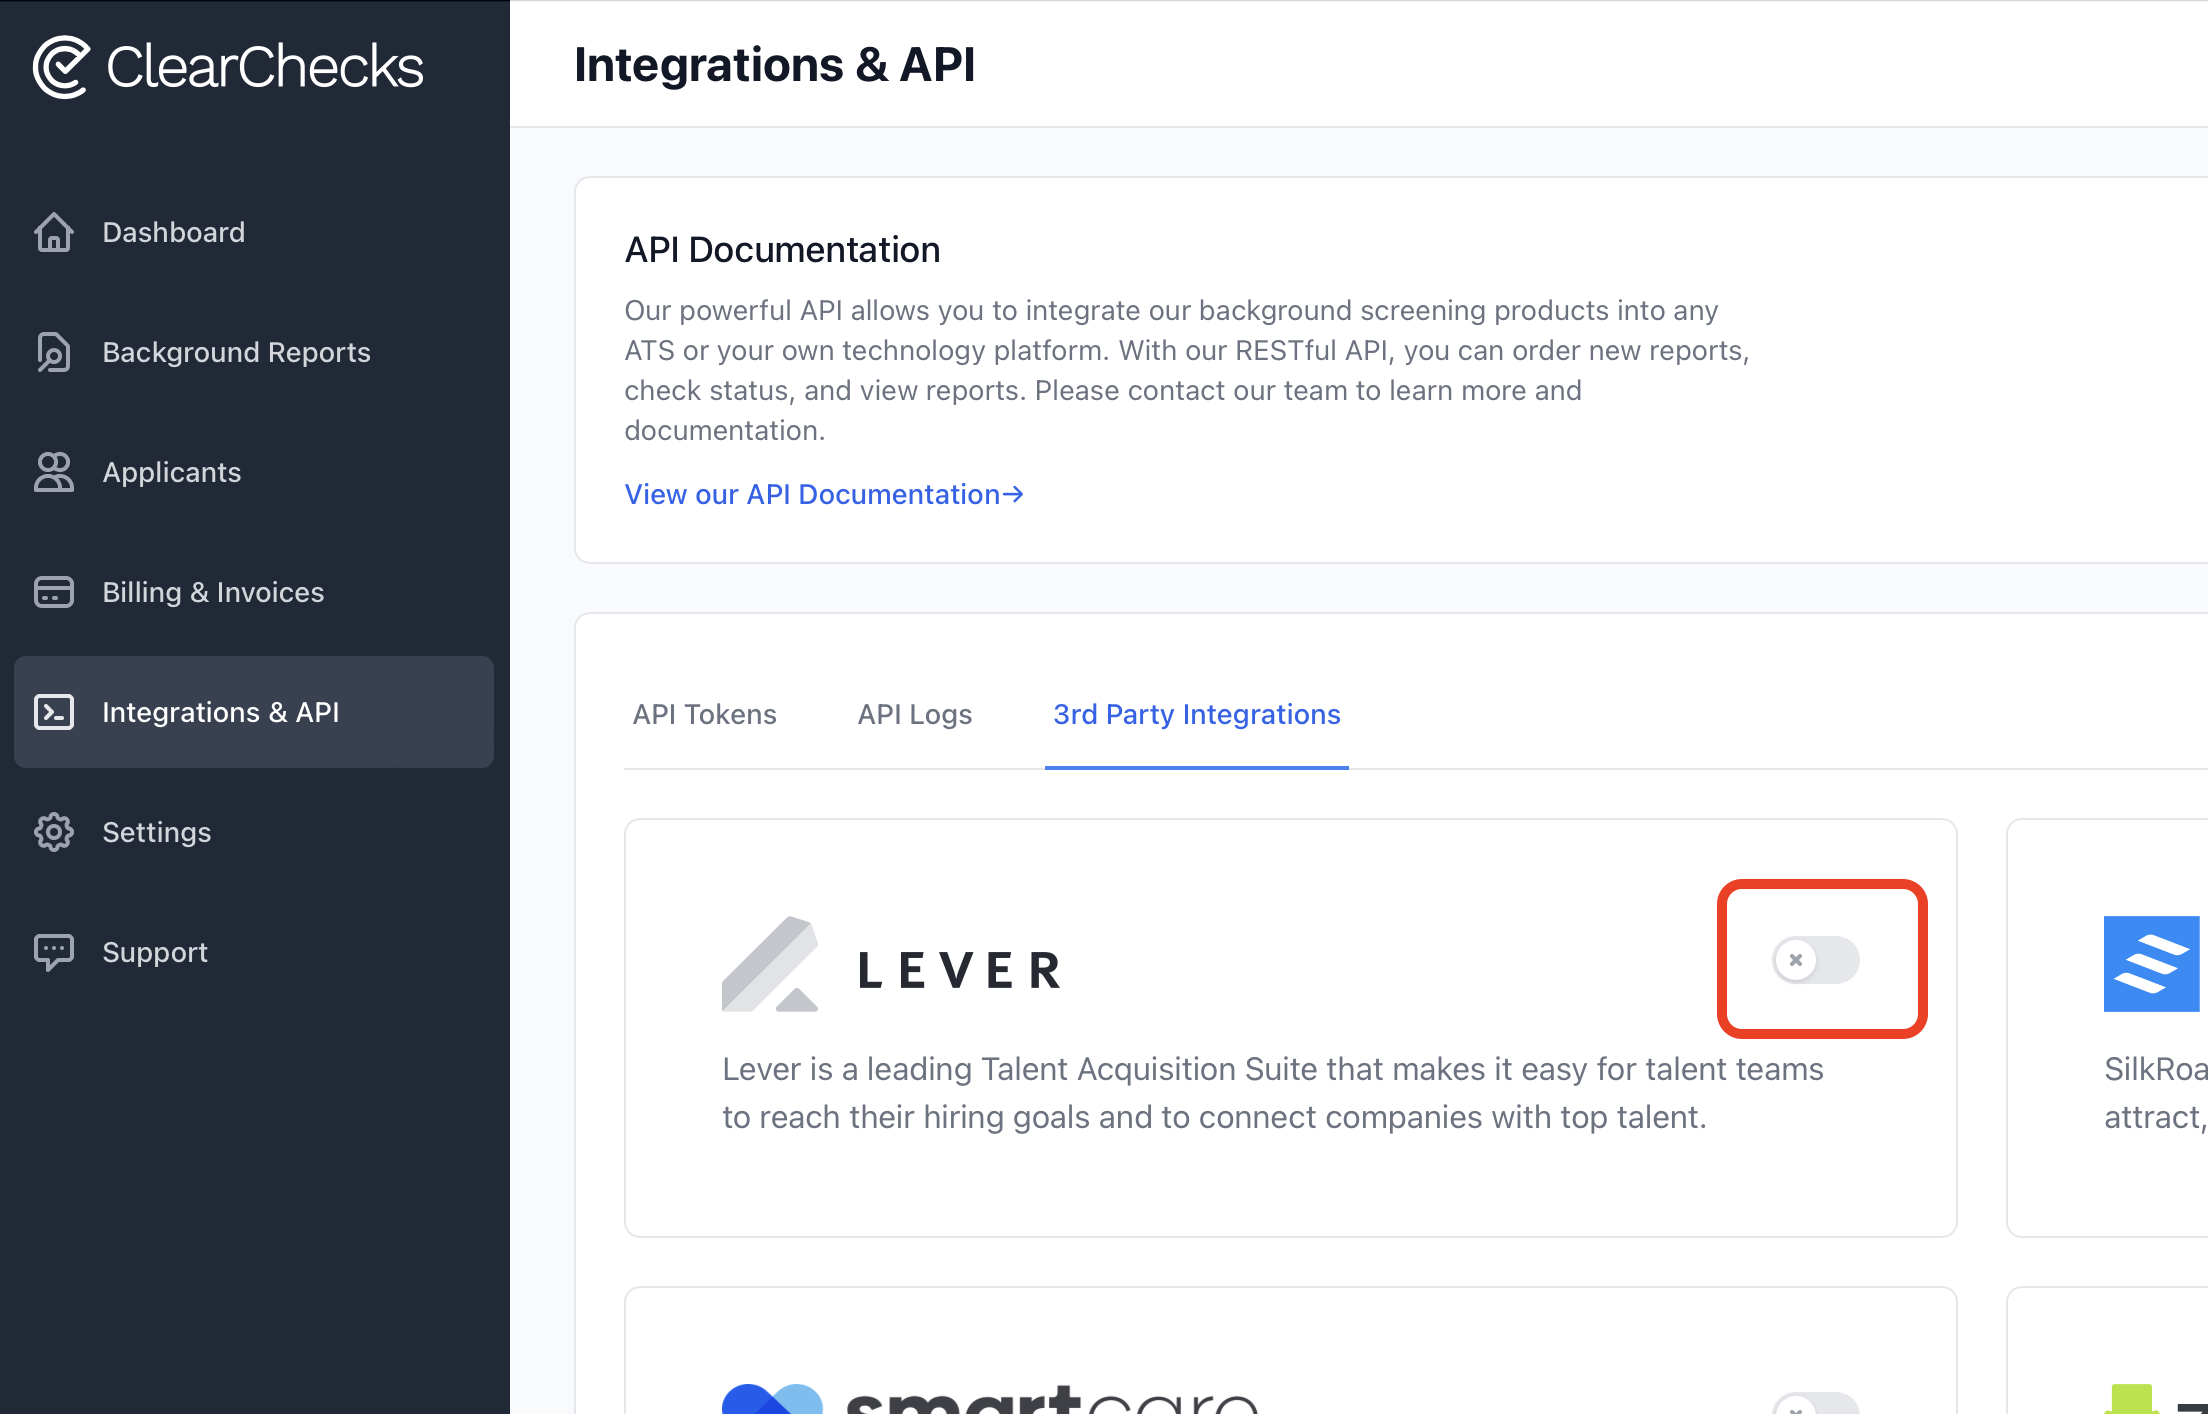The width and height of the screenshot is (2208, 1414).
Task: Open the Support page
Action: (x=155, y=952)
